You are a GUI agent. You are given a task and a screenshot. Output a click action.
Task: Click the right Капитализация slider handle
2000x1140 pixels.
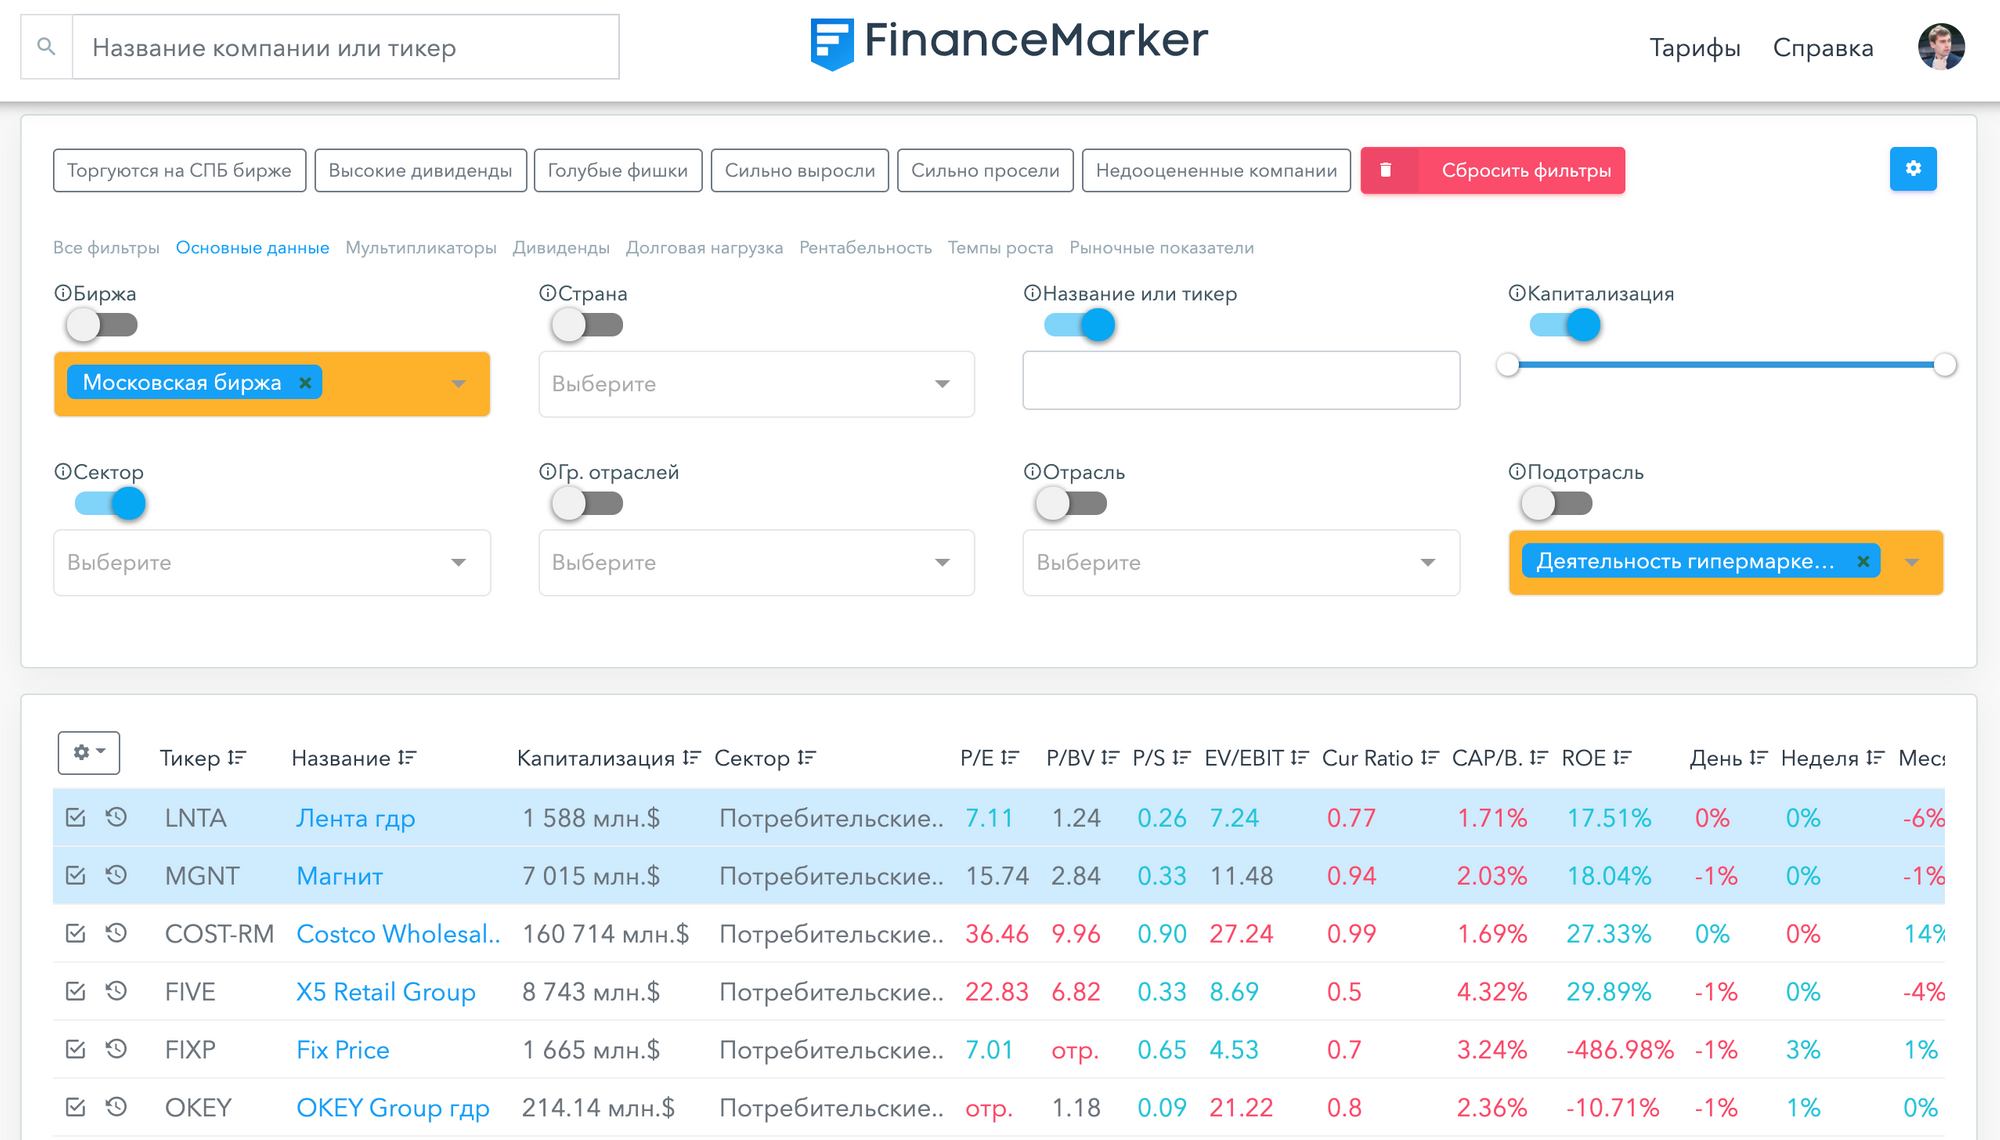click(1945, 365)
